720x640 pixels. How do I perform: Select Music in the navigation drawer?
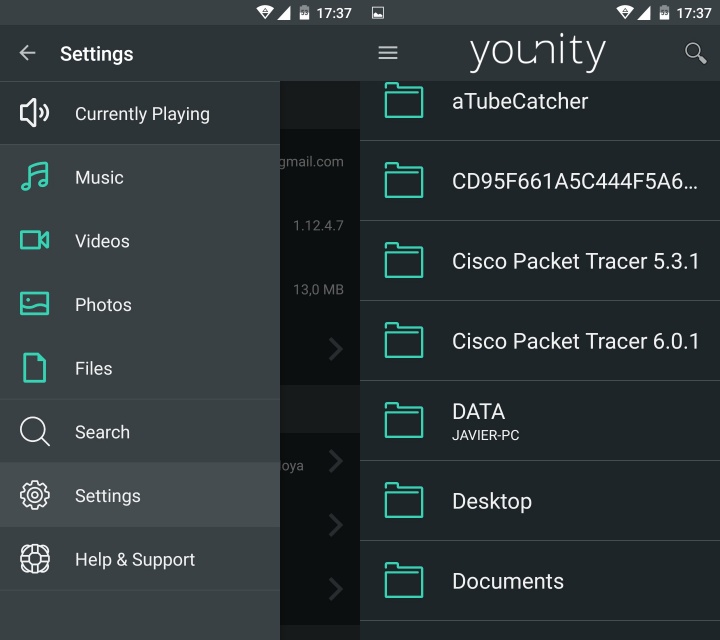click(x=140, y=177)
